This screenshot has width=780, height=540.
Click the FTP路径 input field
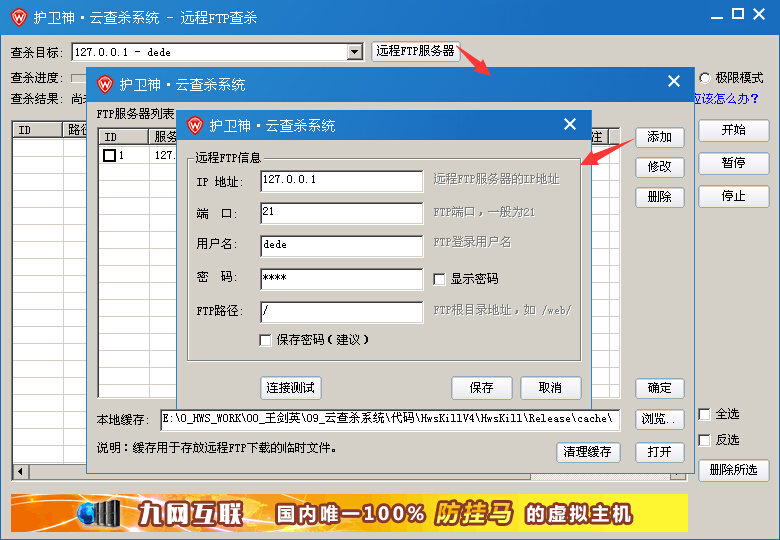pyautogui.click(x=342, y=312)
